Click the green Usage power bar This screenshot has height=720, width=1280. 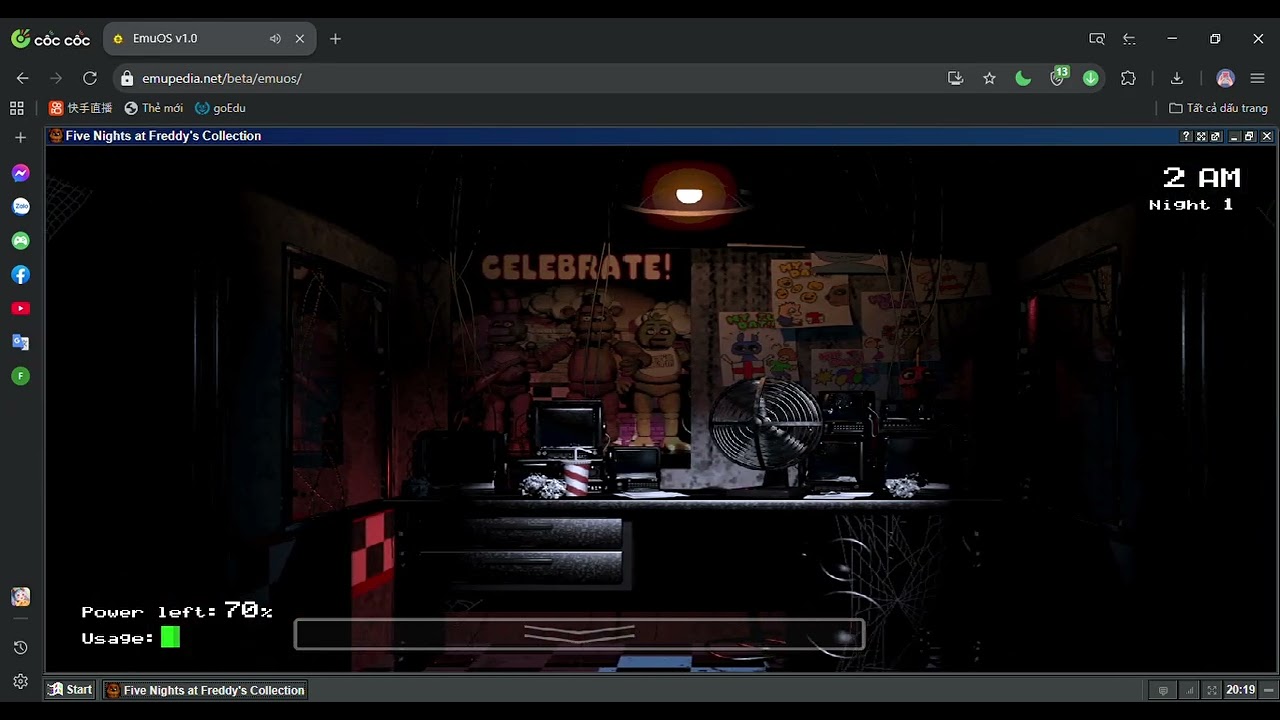(x=170, y=637)
